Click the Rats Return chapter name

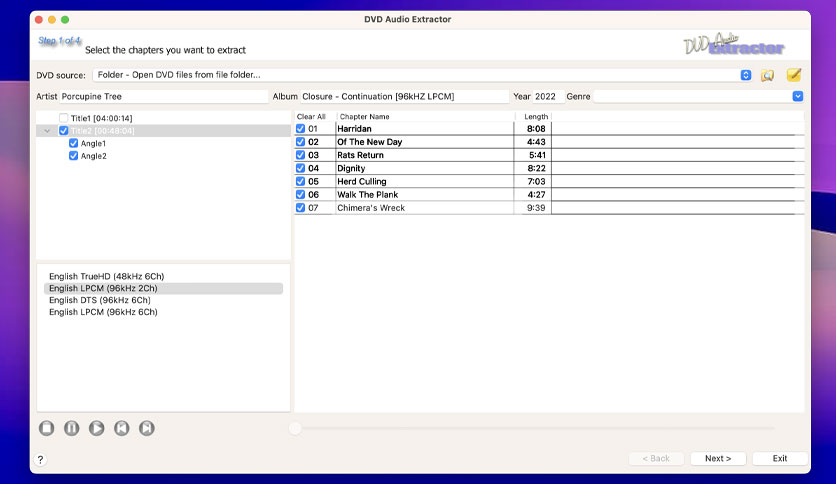[360, 155]
